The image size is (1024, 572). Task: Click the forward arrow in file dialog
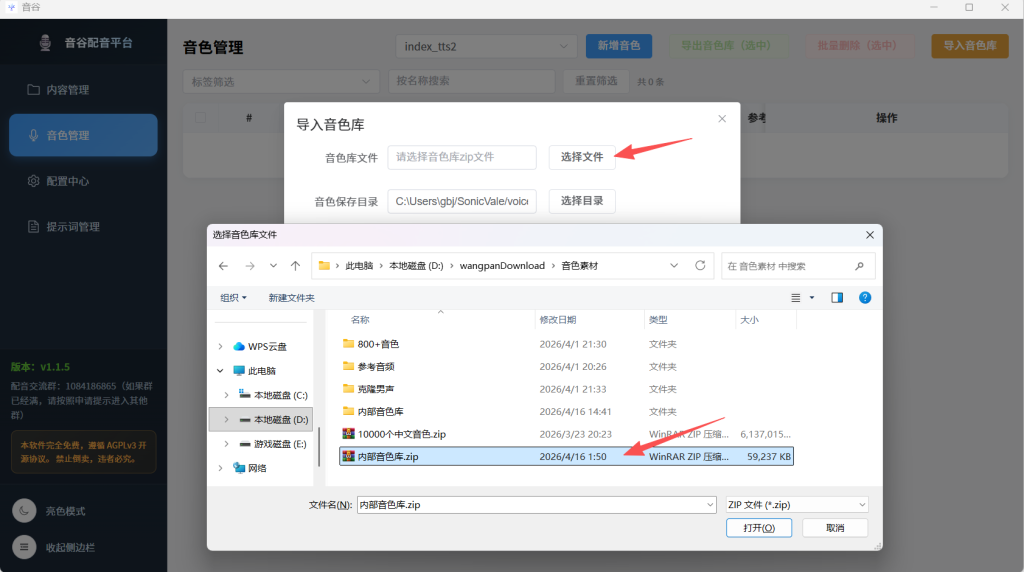[x=249, y=266]
